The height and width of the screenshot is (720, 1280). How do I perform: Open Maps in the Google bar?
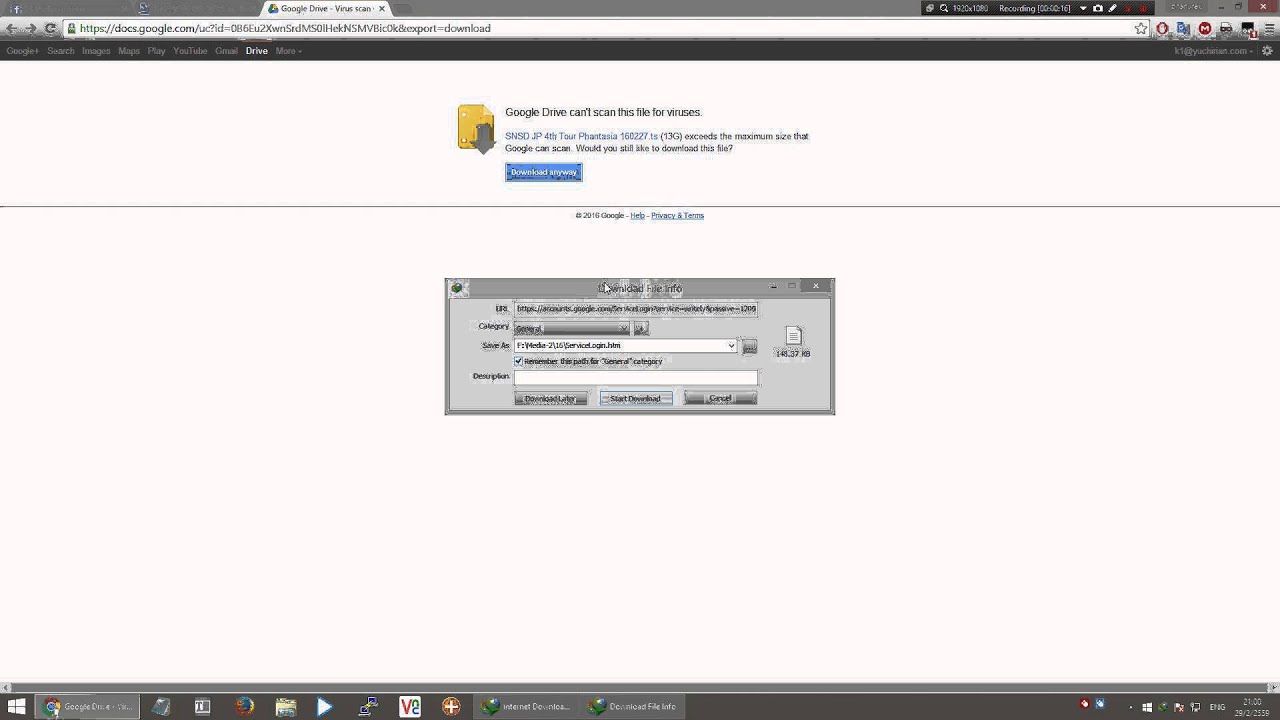[129, 51]
